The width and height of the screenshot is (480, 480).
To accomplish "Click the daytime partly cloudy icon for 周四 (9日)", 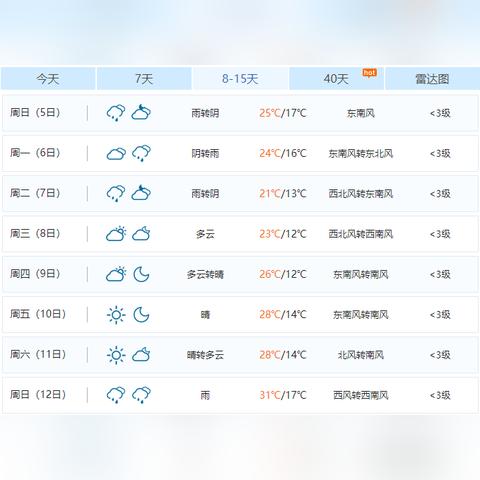I will (116, 274).
